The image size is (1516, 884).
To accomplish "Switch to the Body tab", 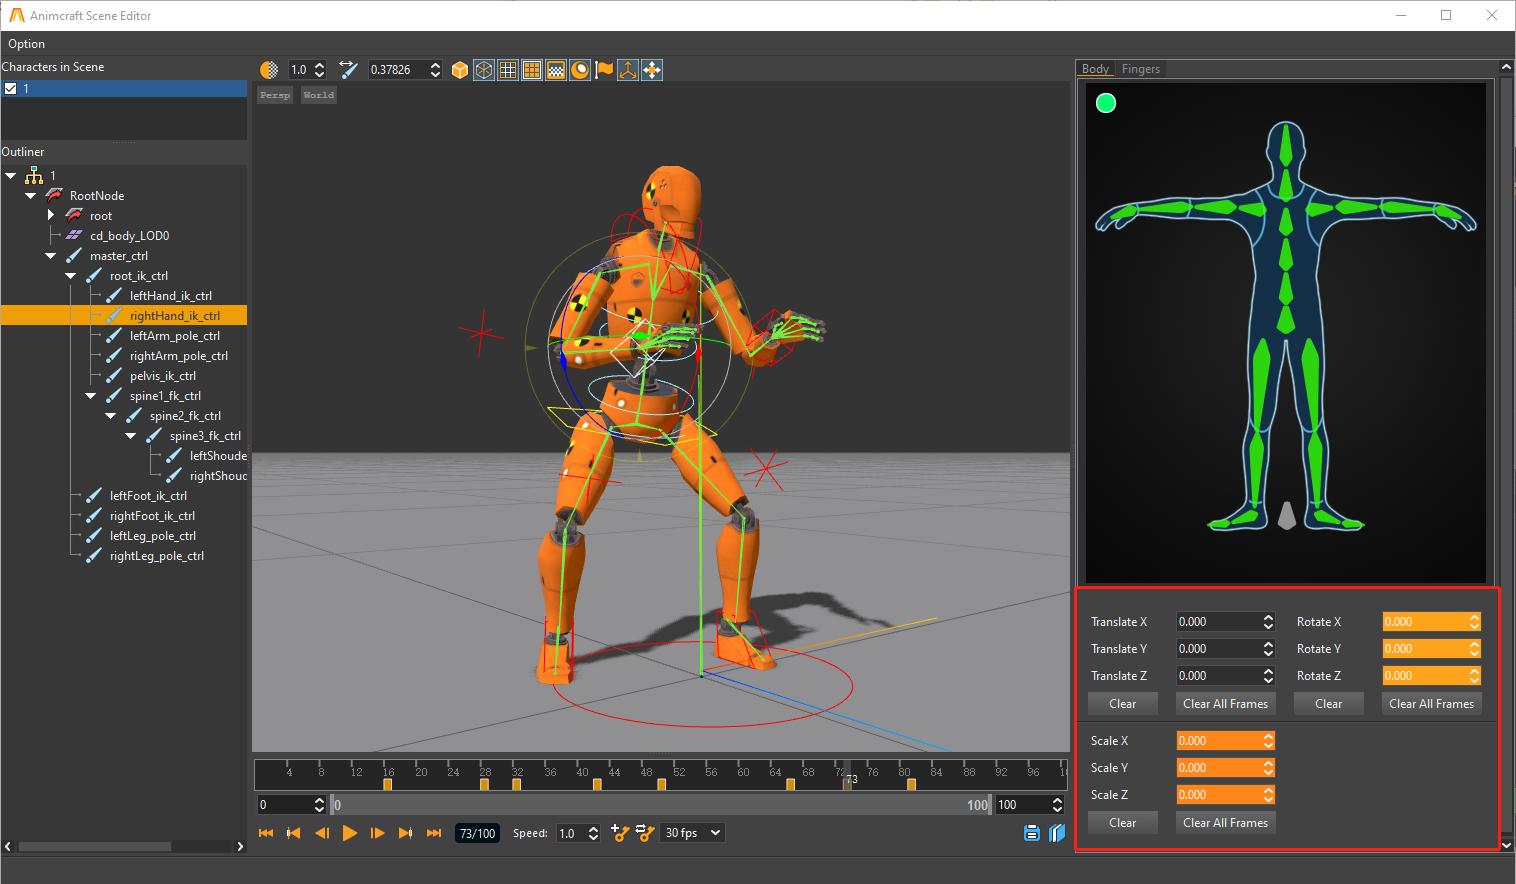I will [1096, 69].
